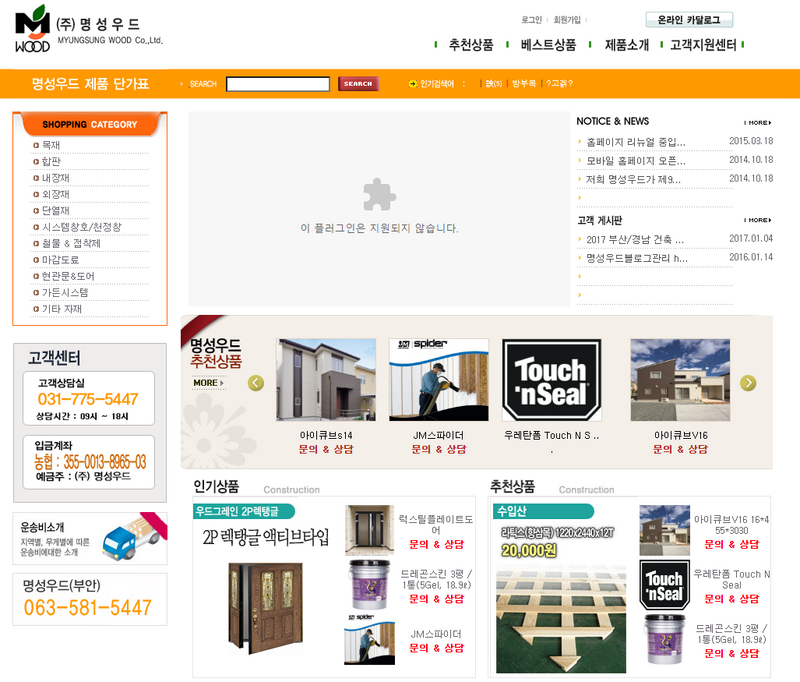800x682 pixels.
Task: Open the 라틱스 lattice product image
Action: tap(561, 619)
